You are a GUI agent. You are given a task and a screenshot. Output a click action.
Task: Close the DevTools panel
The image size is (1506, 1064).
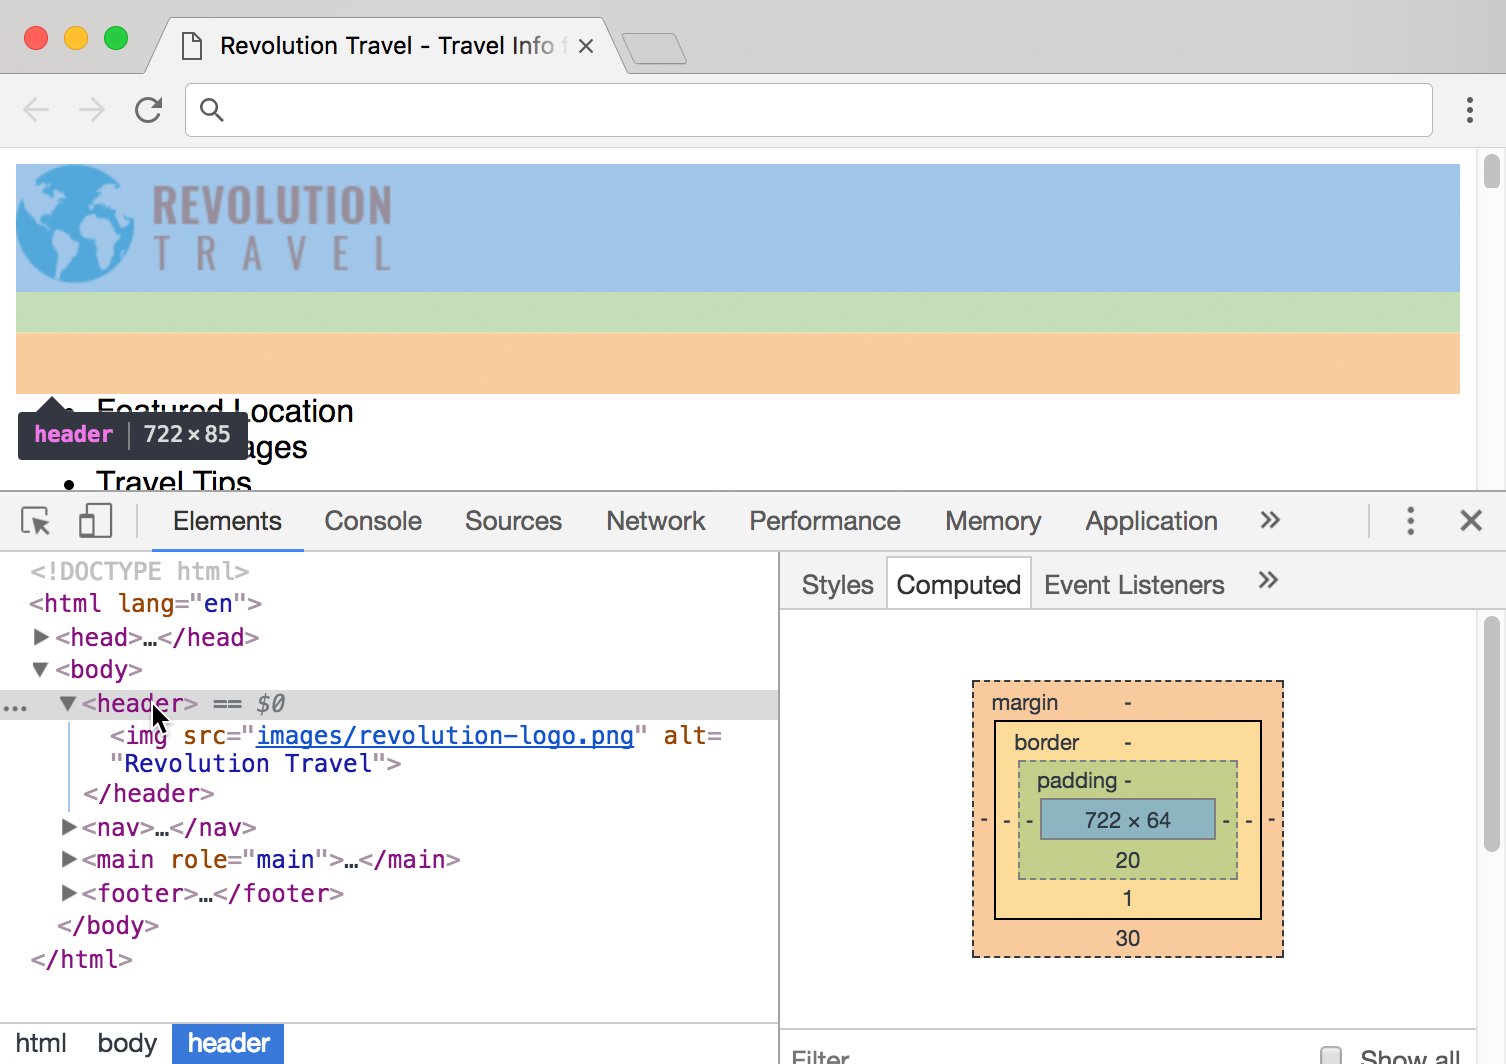pyautogui.click(x=1470, y=521)
